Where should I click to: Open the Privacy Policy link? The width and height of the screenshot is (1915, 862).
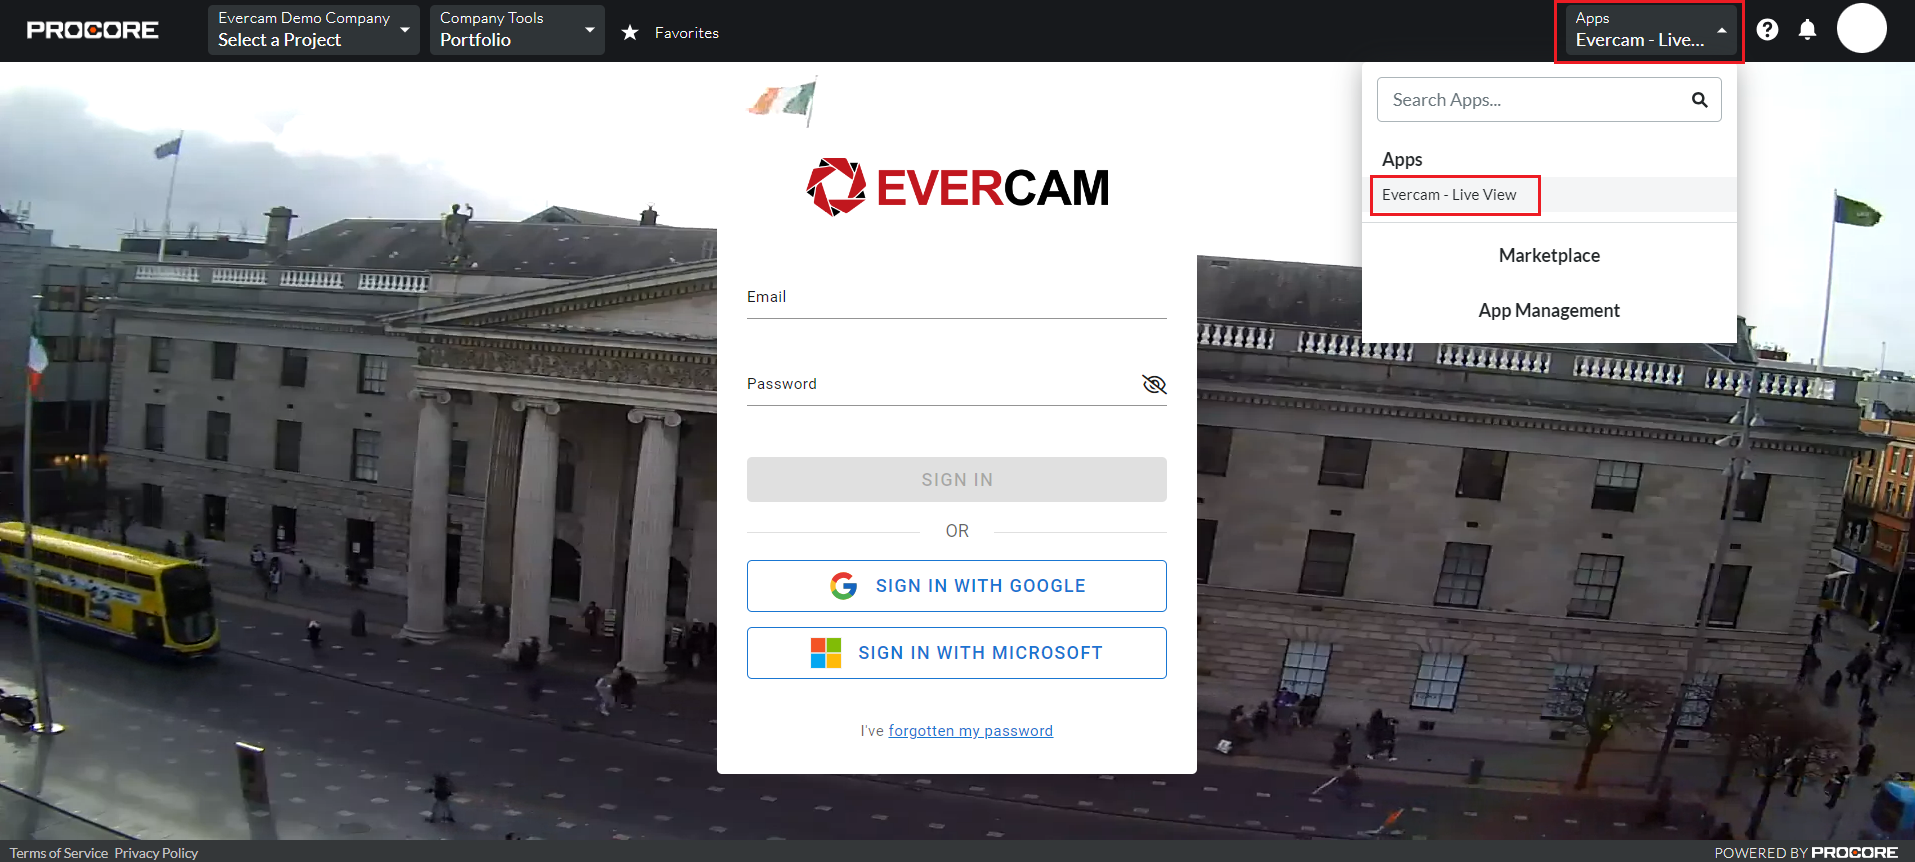click(156, 853)
